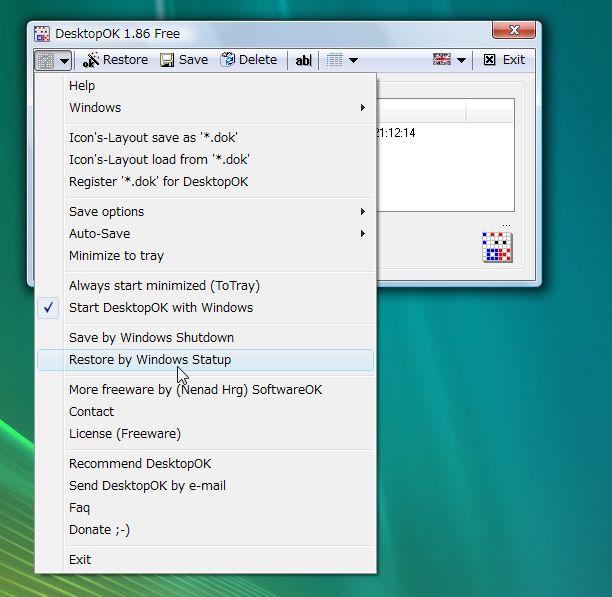The width and height of the screenshot is (612, 597).
Task: Click the Restore toolbar button
Action: click(115, 60)
